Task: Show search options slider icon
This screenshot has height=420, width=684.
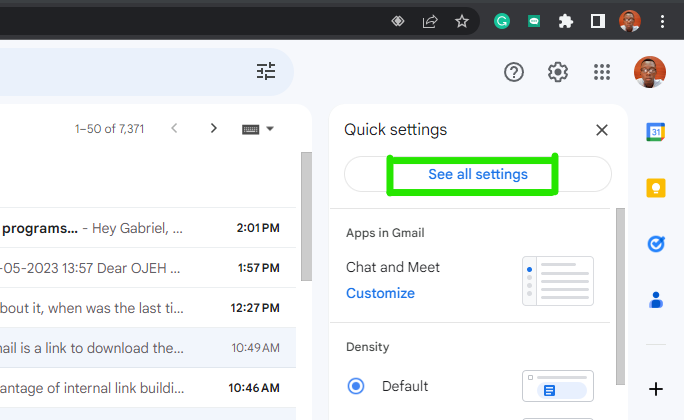Action: [x=266, y=71]
